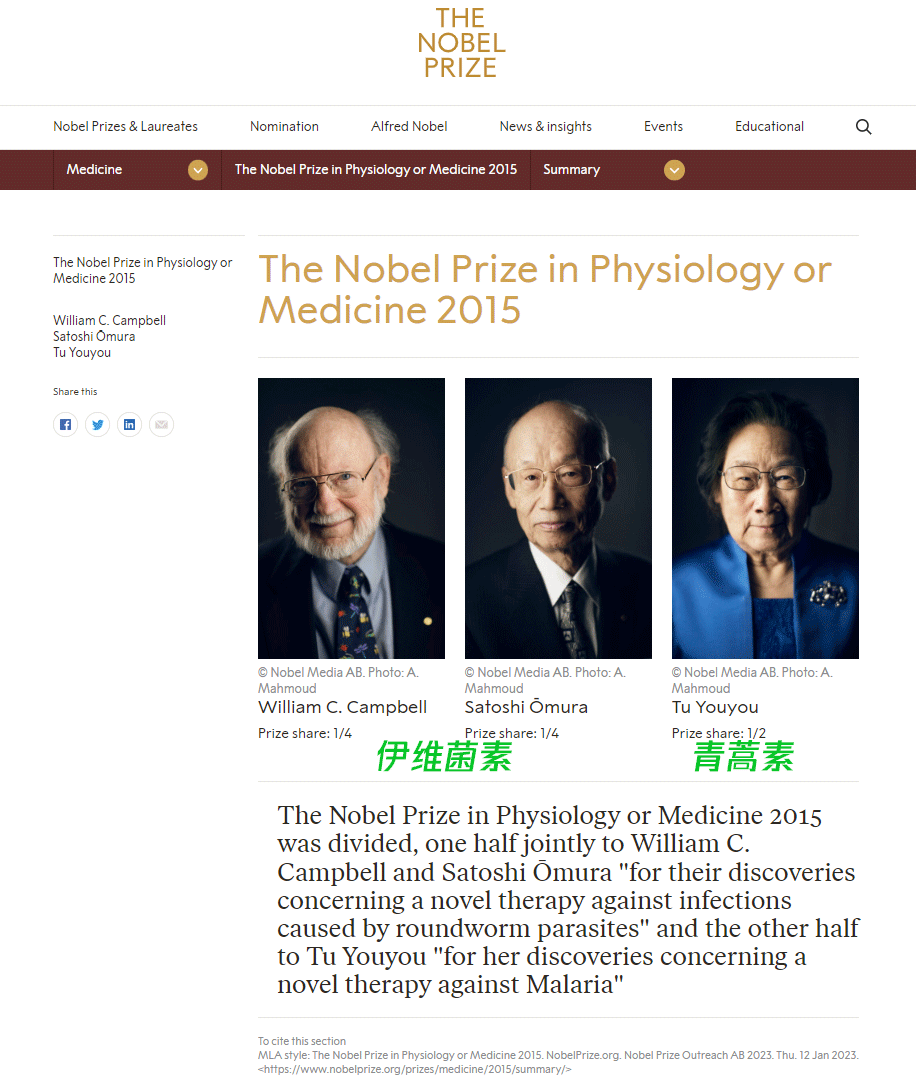Click Tu Youyou's portrait photo

pos(765,518)
